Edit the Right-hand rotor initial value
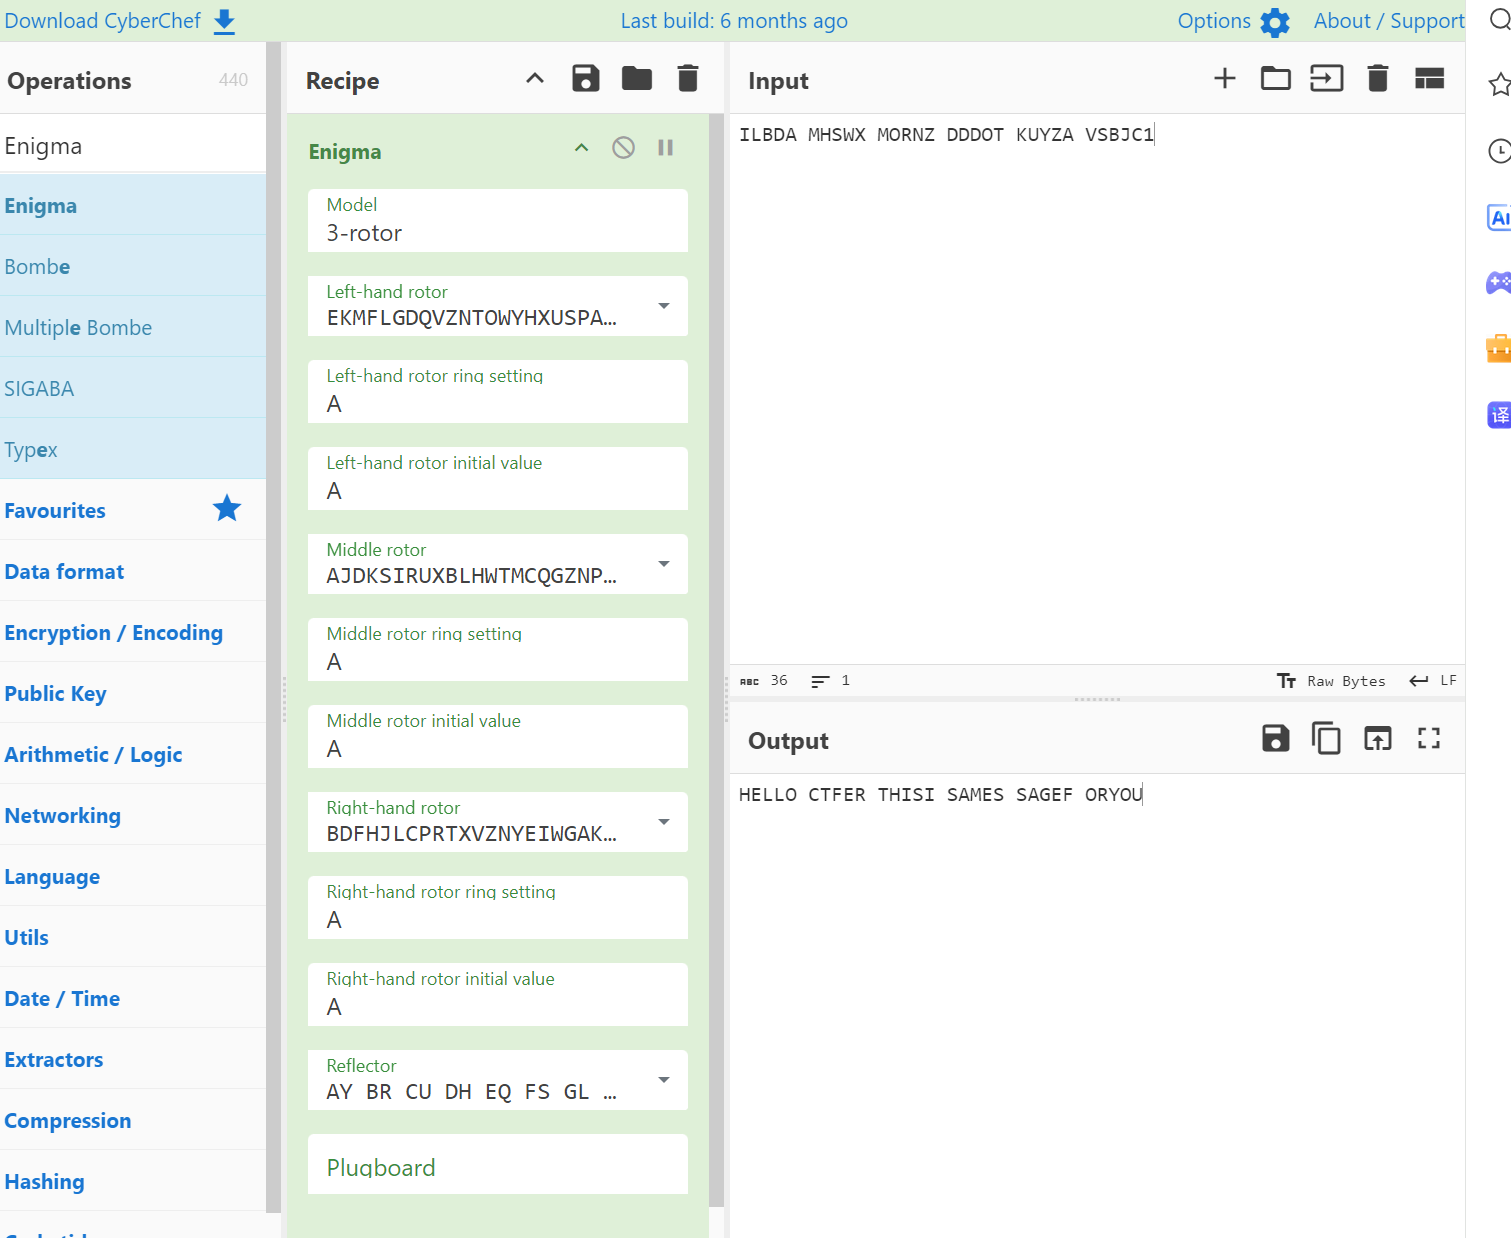The height and width of the screenshot is (1238, 1511). (498, 994)
